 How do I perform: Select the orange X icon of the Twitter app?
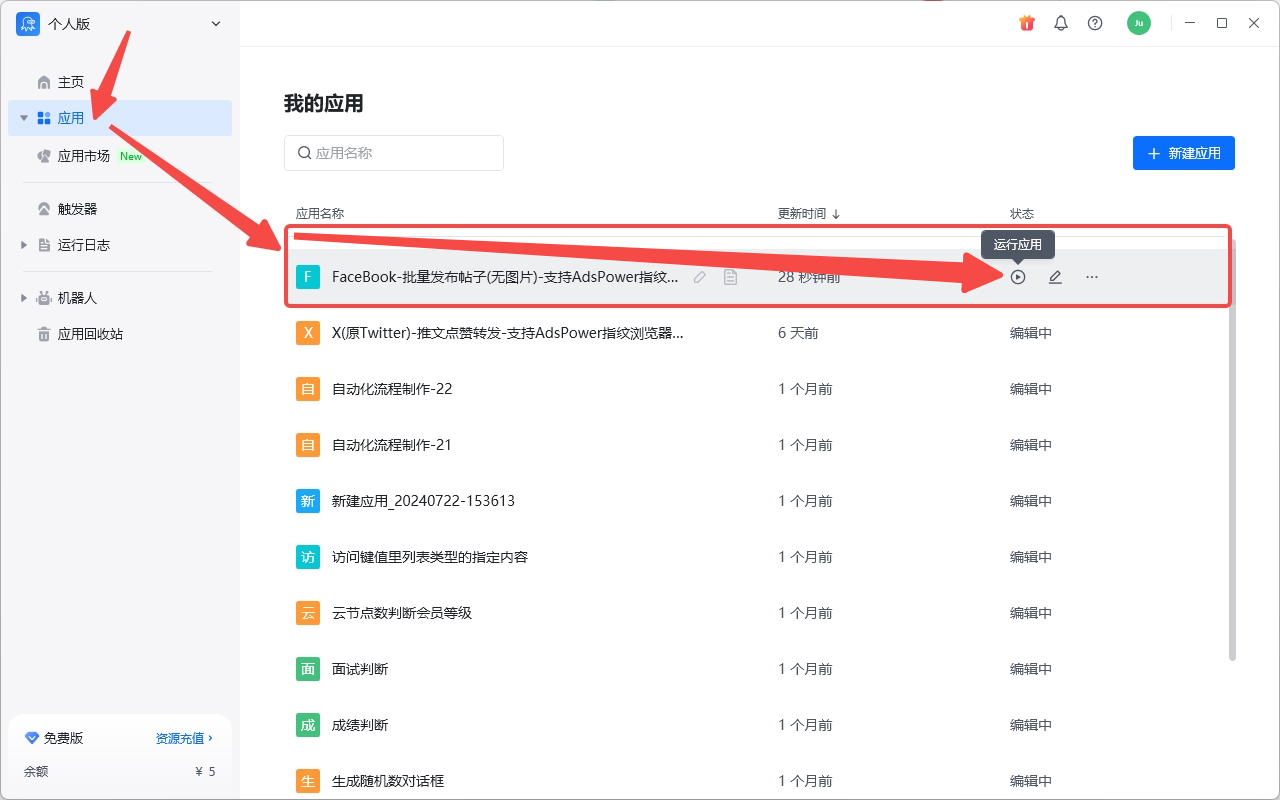(x=308, y=333)
